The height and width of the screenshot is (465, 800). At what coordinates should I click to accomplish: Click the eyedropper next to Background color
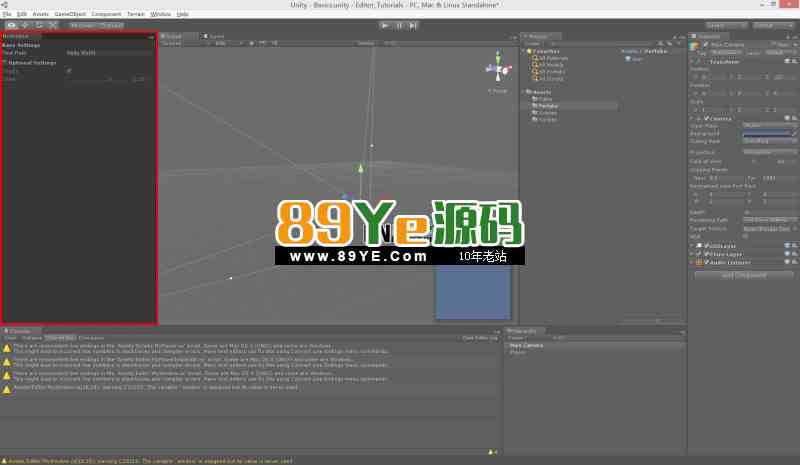point(794,133)
